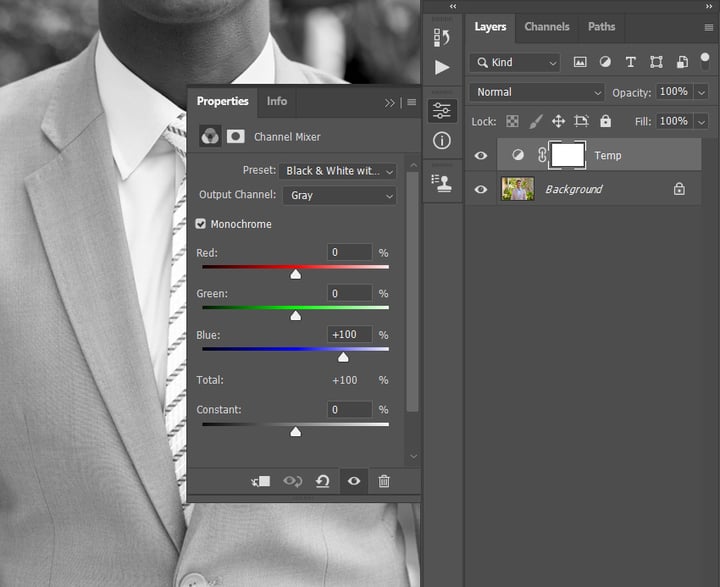Viewport: 720px width, 587px height.
Task: Switch to the Info tab
Action: 276,101
